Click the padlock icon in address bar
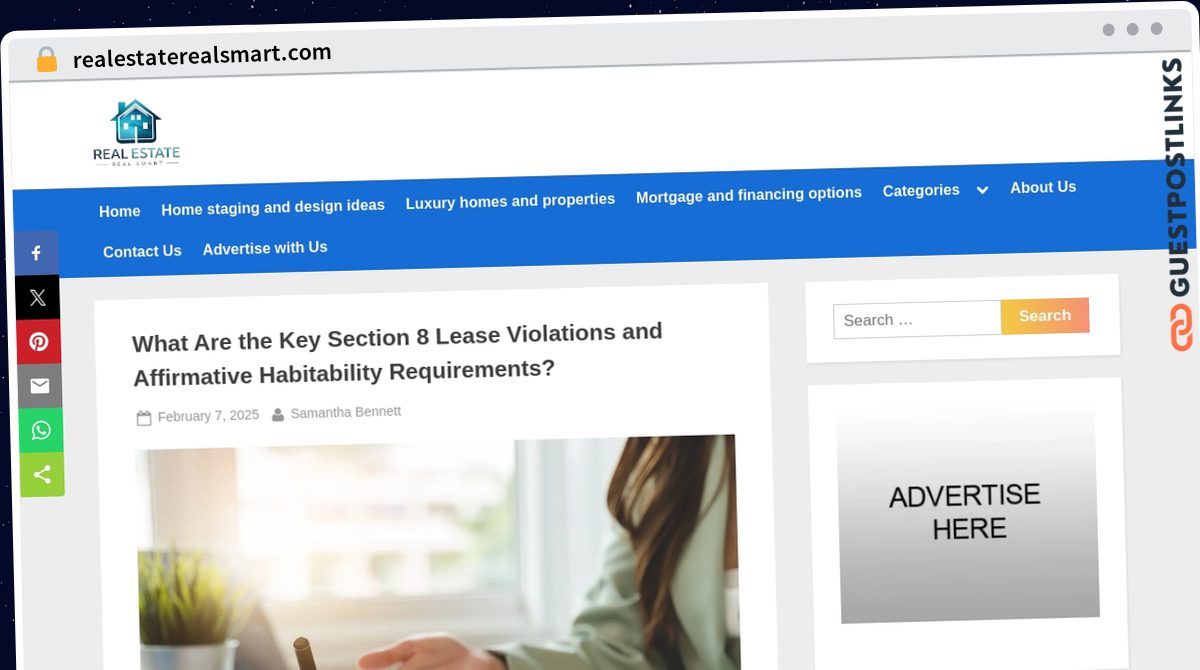The width and height of the screenshot is (1200, 670). click(x=46, y=60)
